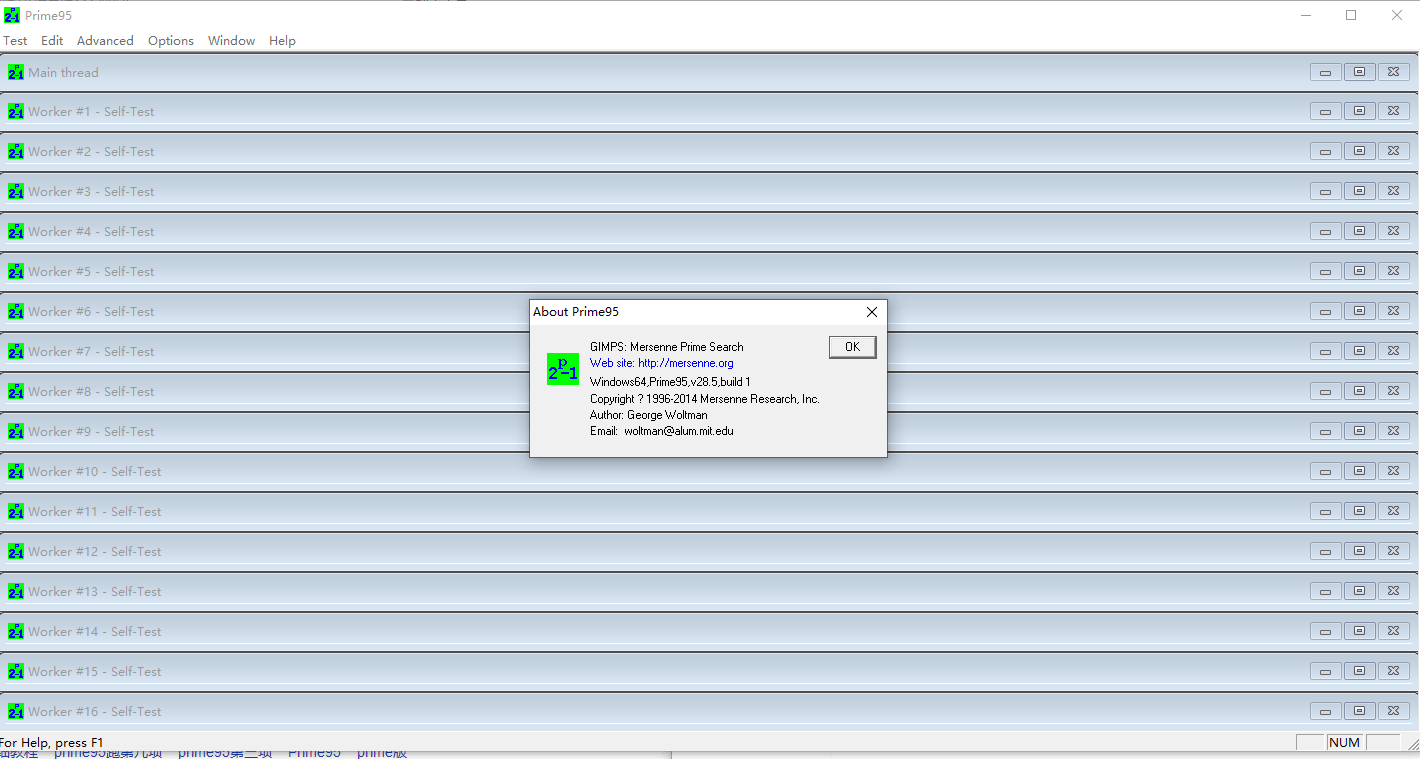
Task: Open the Advanced menu
Action: click(105, 41)
